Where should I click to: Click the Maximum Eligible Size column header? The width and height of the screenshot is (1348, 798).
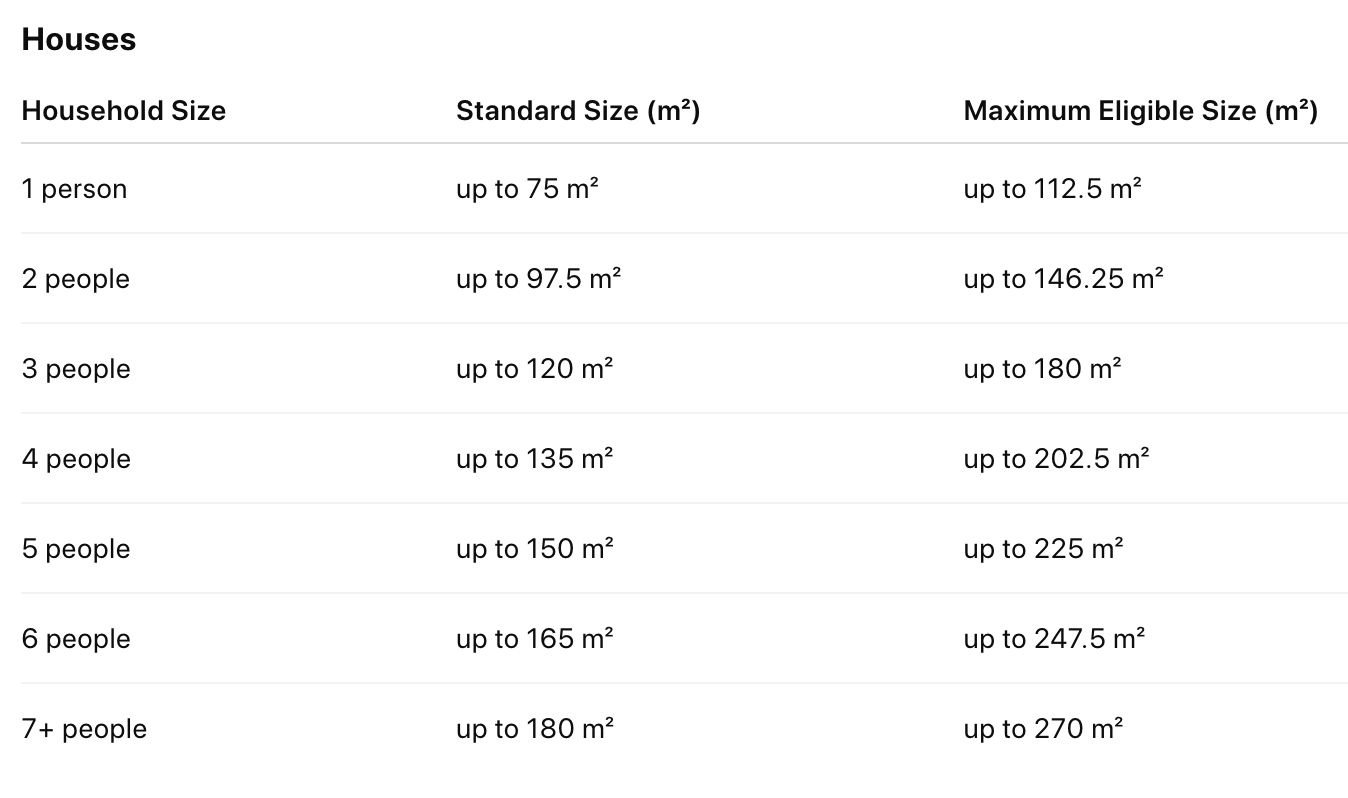tap(1140, 110)
